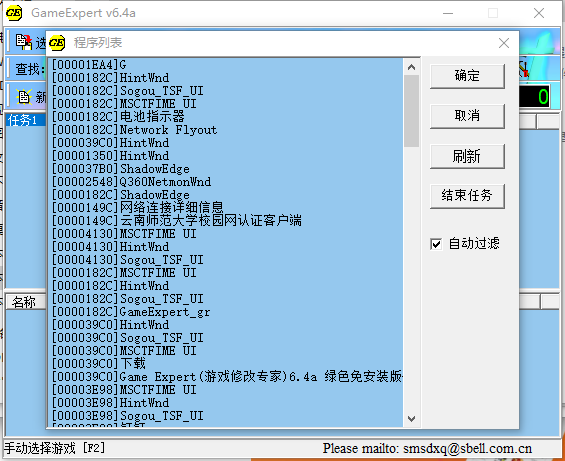Click the 取消 button
565x461 pixels.
[x=467, y=116]
